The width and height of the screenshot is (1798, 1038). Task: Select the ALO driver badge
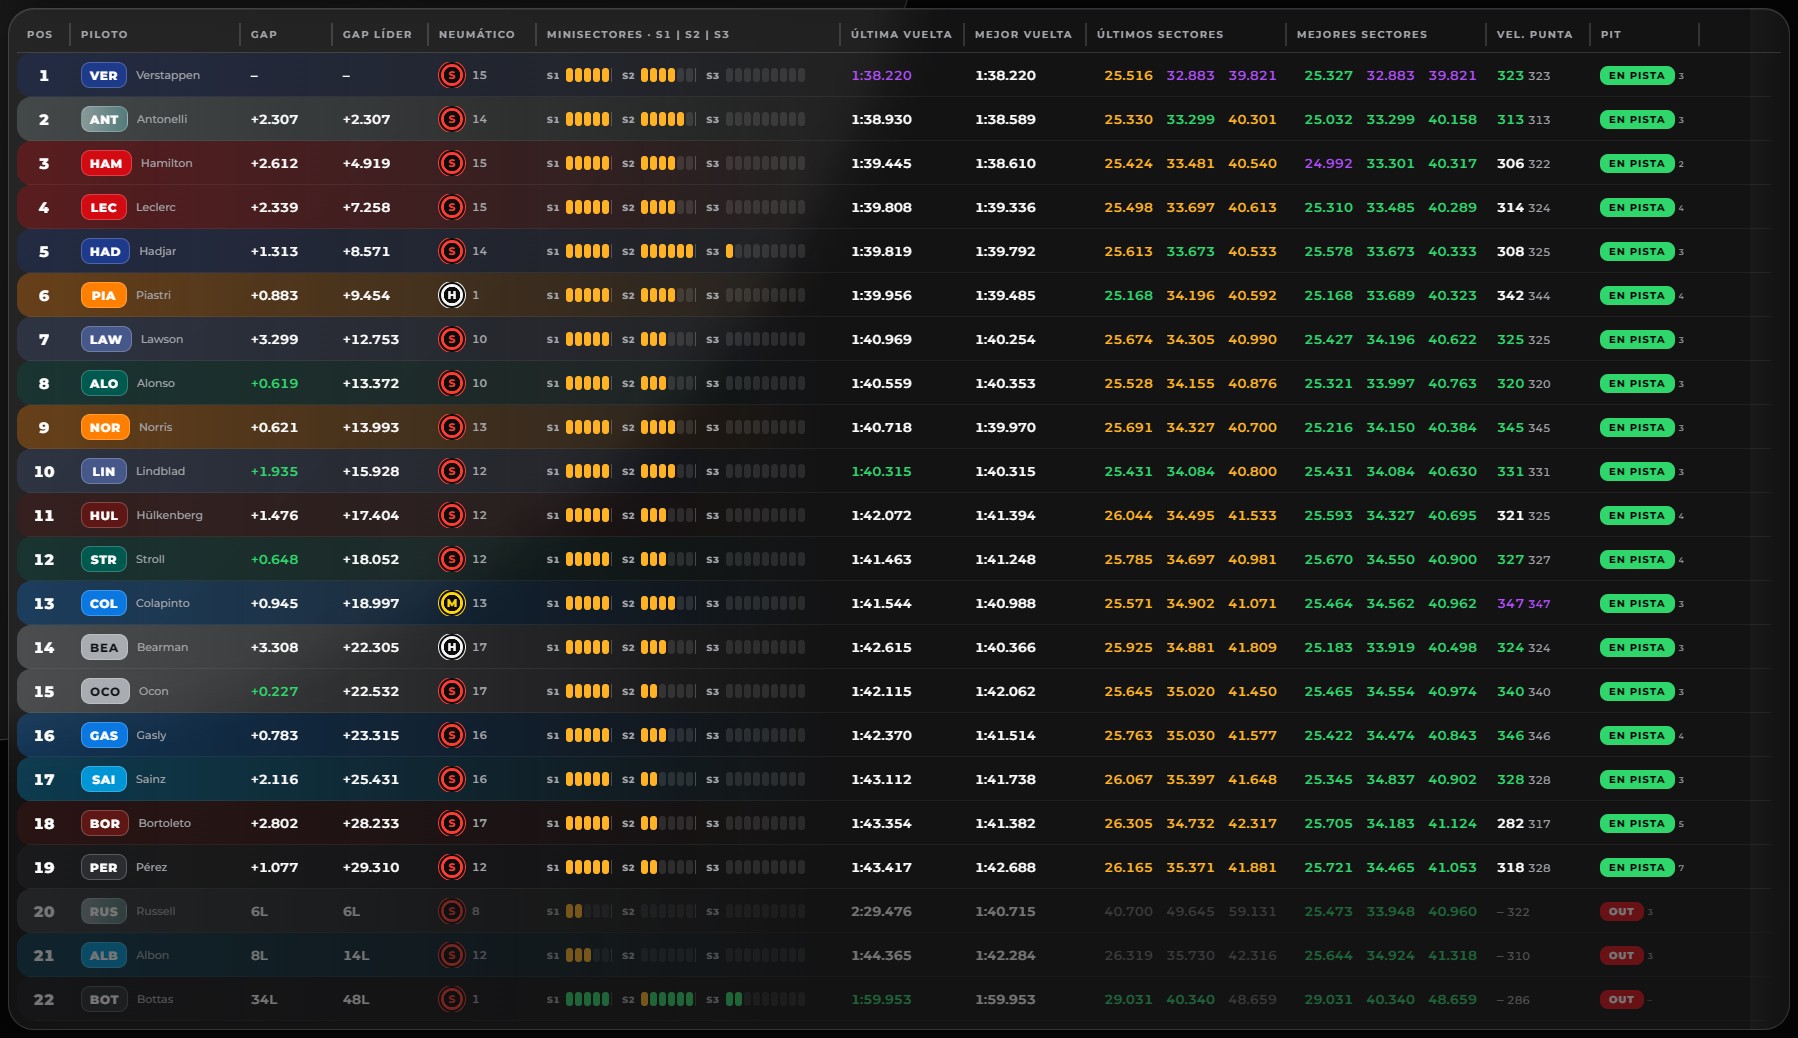pyautogui.click(x=104, y=383)
